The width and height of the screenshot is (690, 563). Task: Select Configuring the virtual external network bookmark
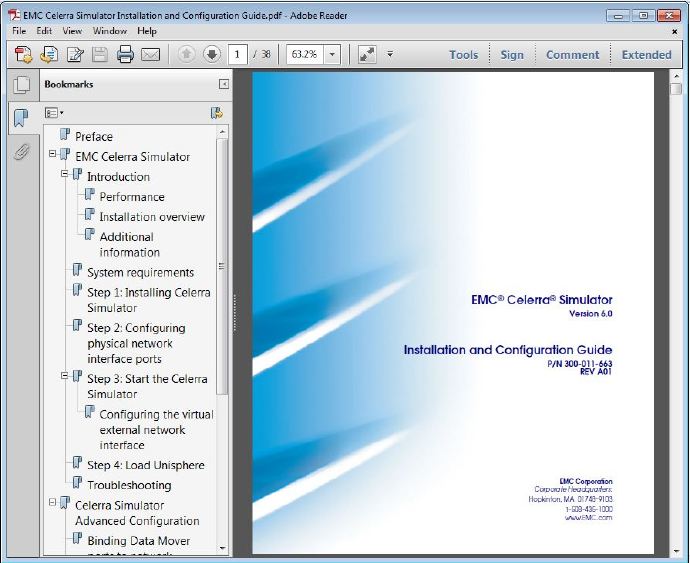tap(156, 430)
